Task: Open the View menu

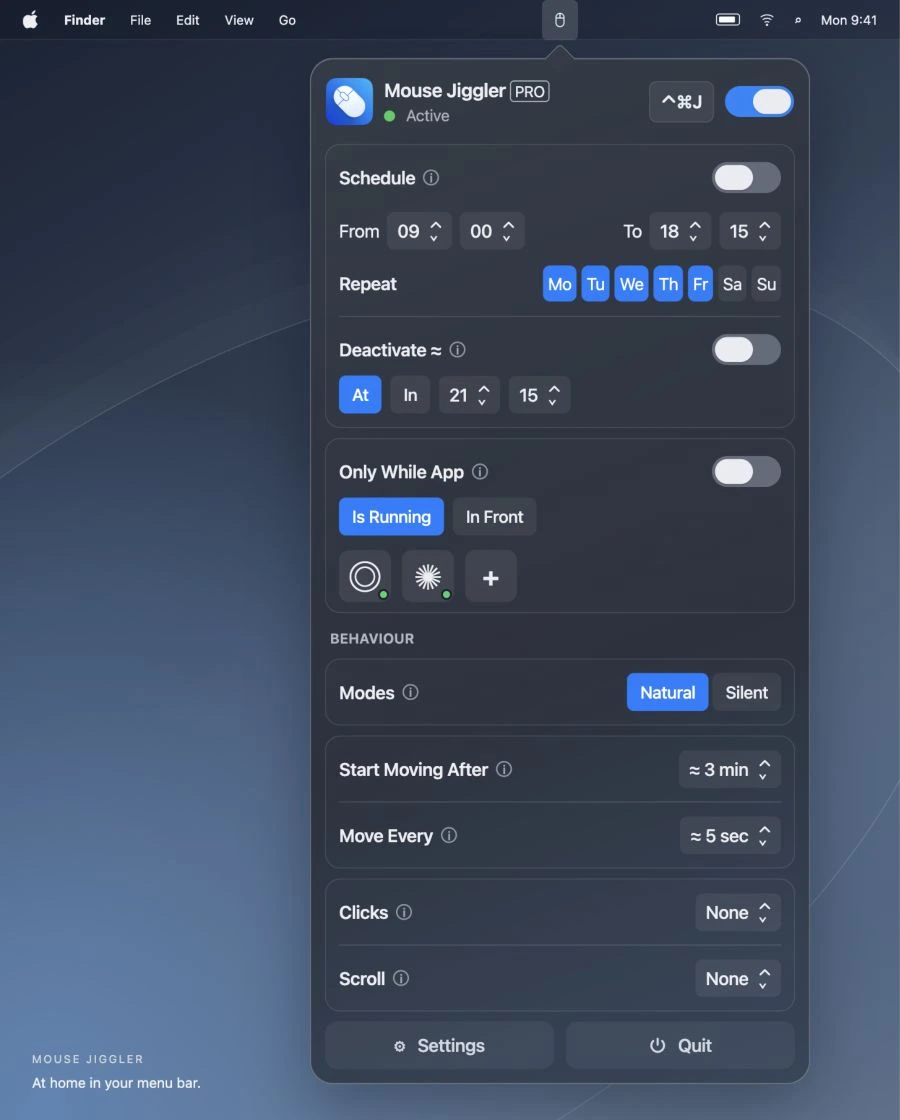Action: coord(239,20)
